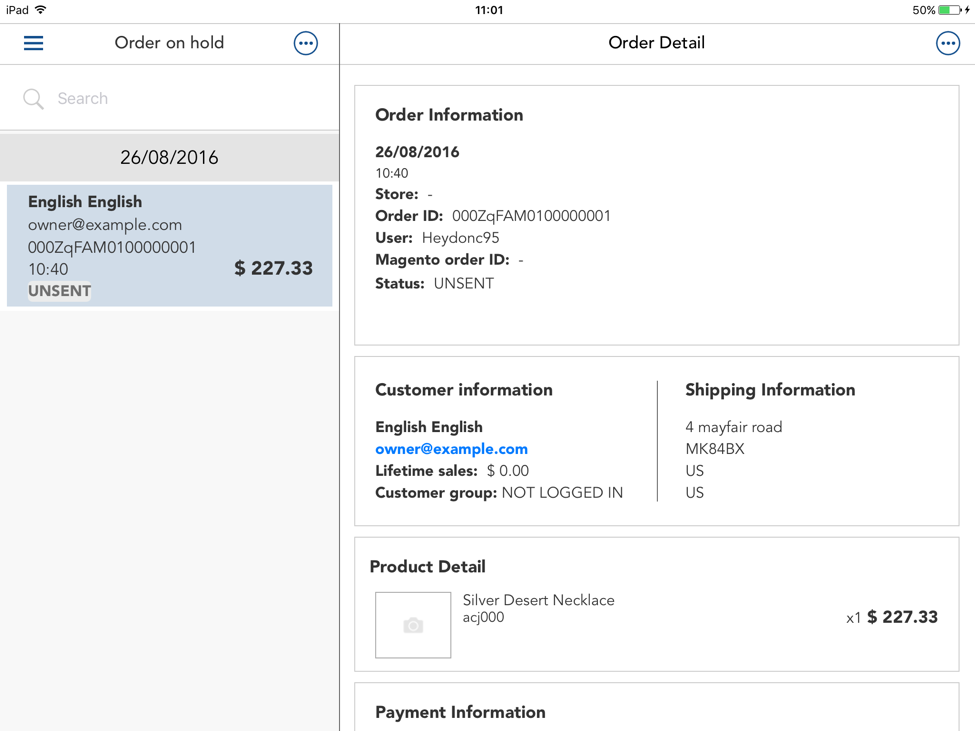Click the Status UNSENT value in Order Information
The height and width of the screenshot is (731, 975).
464,283
